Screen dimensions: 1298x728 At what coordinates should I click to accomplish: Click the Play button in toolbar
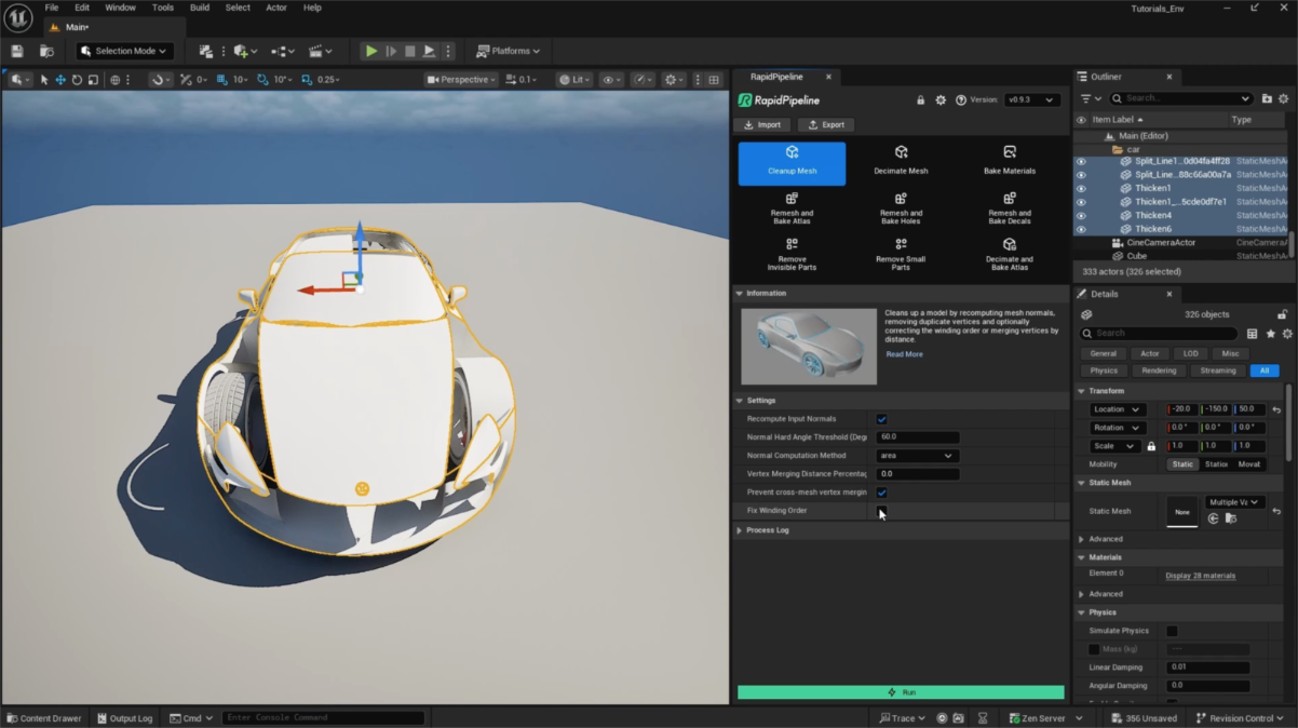pyautogui.click(x=371, y=51)
